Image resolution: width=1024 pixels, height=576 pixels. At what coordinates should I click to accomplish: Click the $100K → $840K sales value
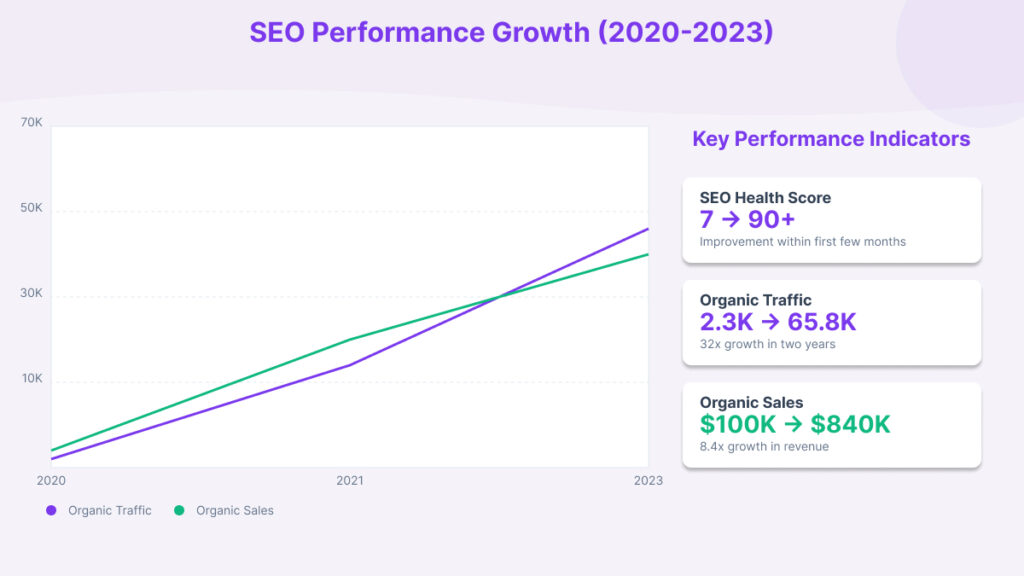coord(795,424)
